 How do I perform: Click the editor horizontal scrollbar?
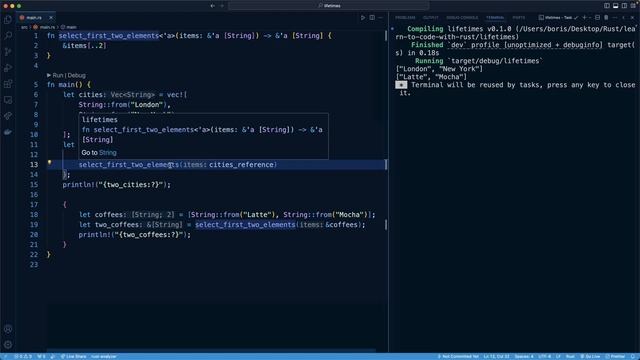pos(211,351)
